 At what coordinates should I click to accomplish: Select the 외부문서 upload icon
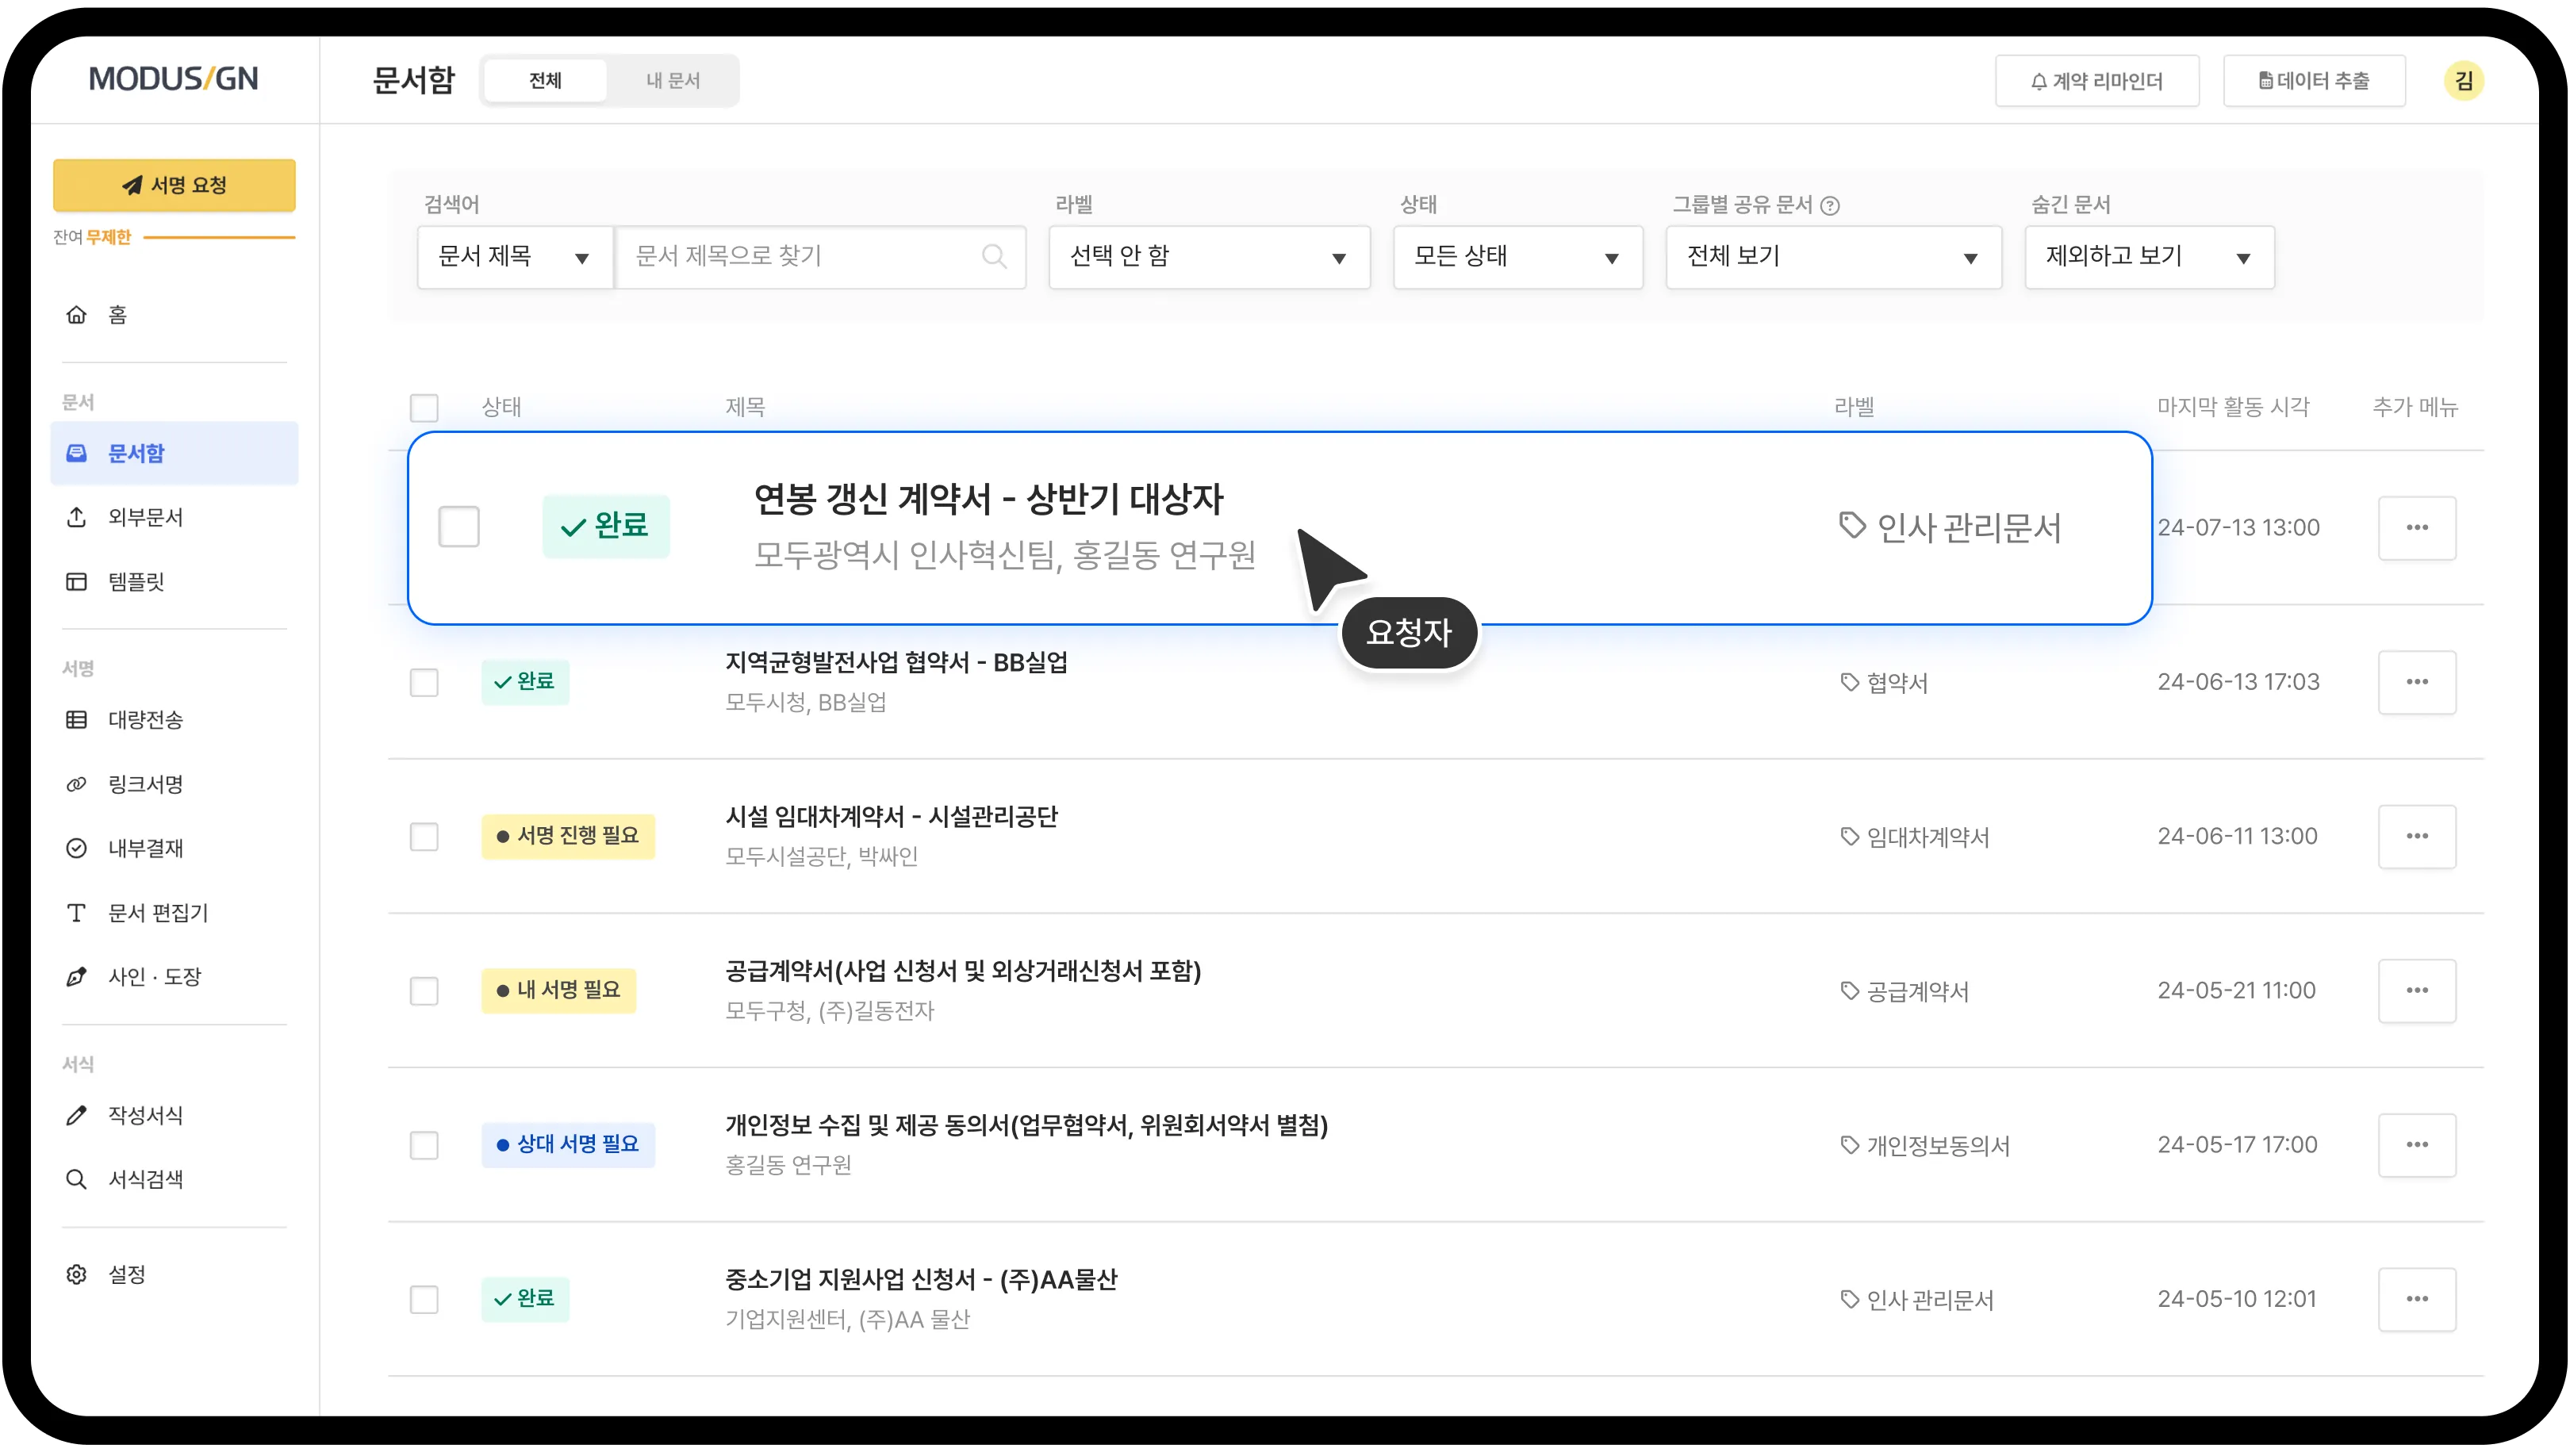click(x=77, y=517)
